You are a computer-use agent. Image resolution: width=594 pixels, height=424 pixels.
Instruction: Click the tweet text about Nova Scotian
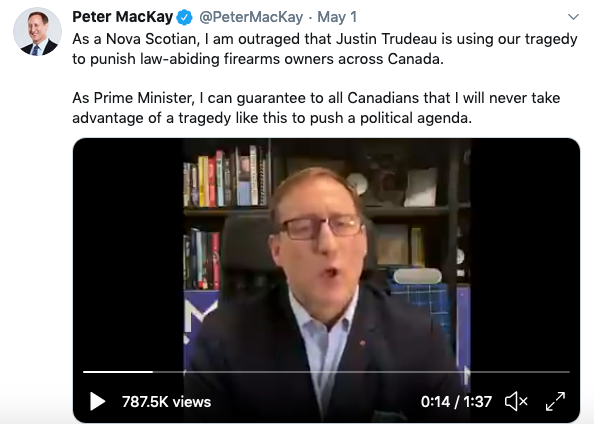[x=325, y=49]
